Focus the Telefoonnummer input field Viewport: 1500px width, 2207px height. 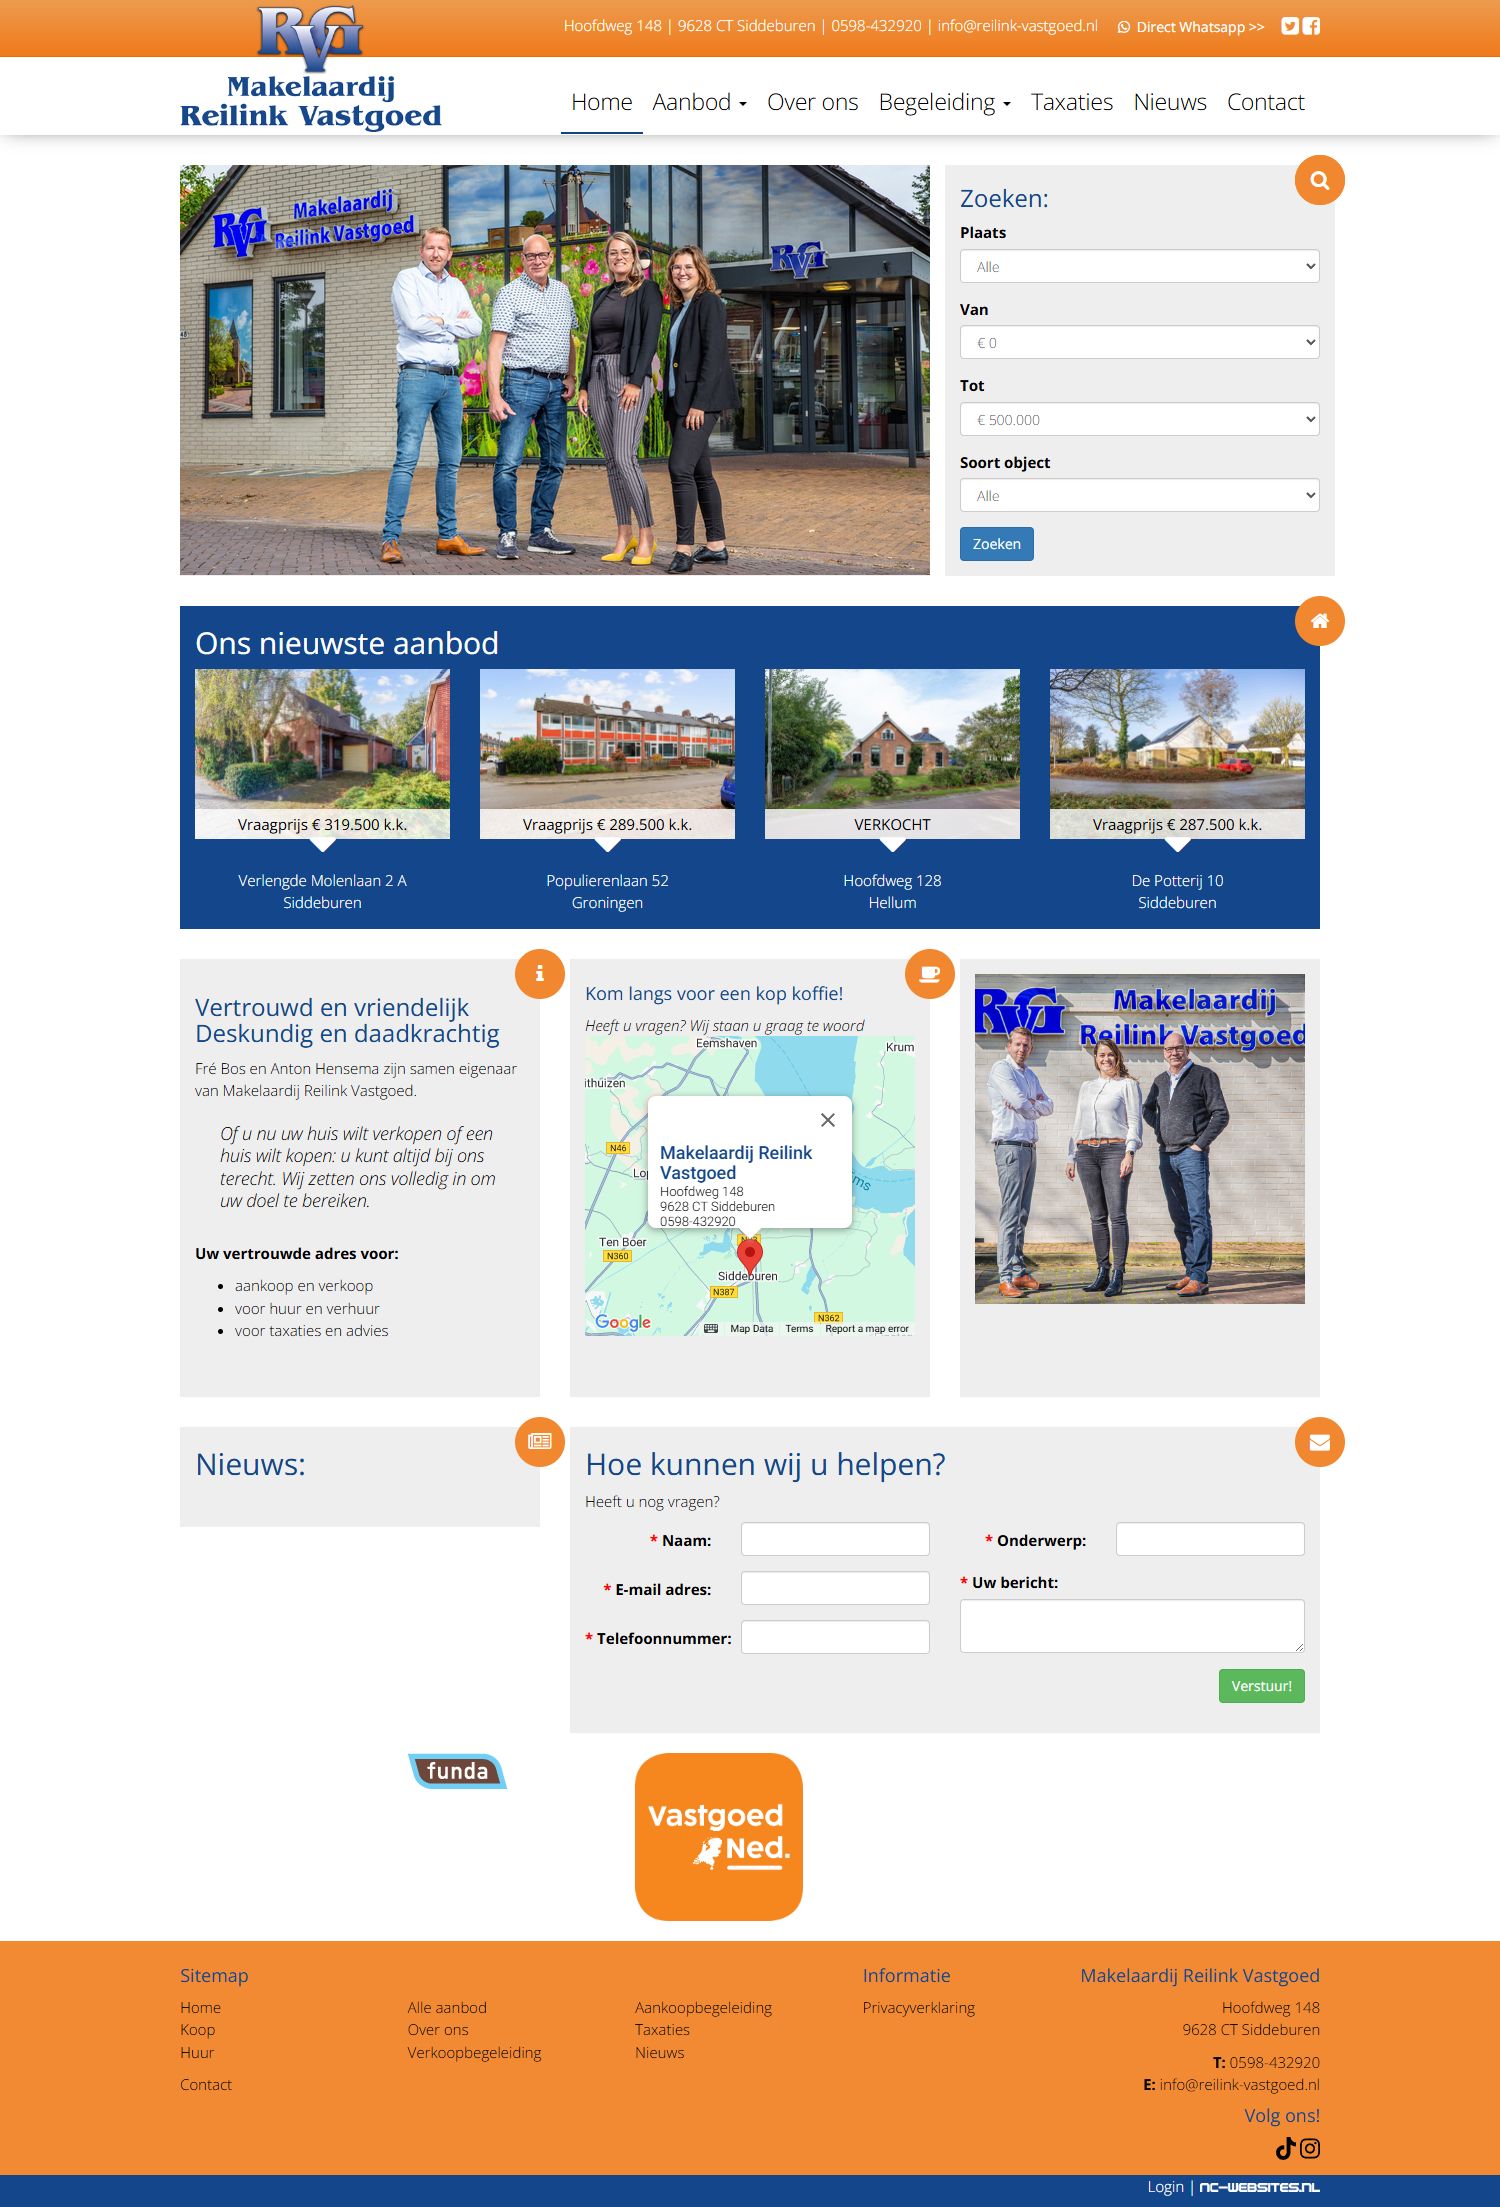(835, 1637)
